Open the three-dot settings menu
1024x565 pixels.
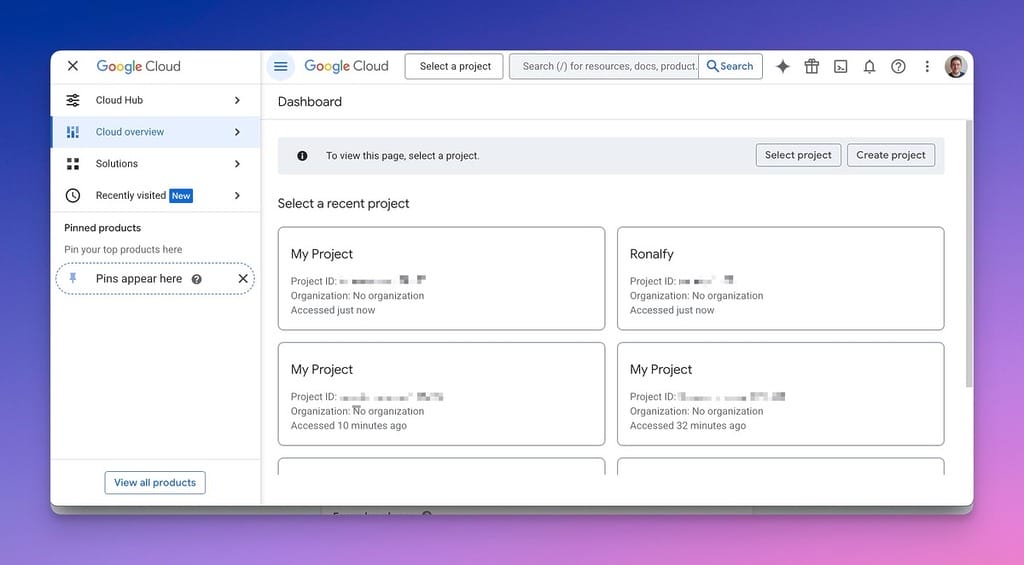coord(927,66)
